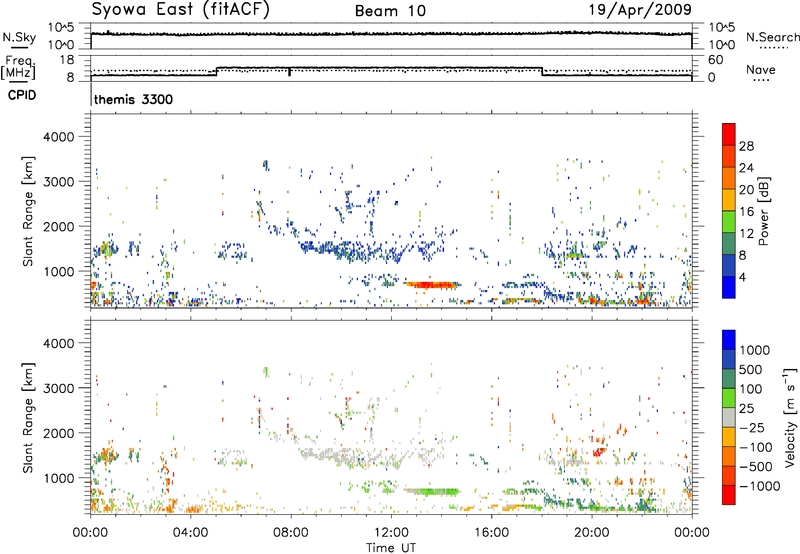Click the "16:00" time axis label
Viewport: 800px width, 554px height.
coord(491,533)
